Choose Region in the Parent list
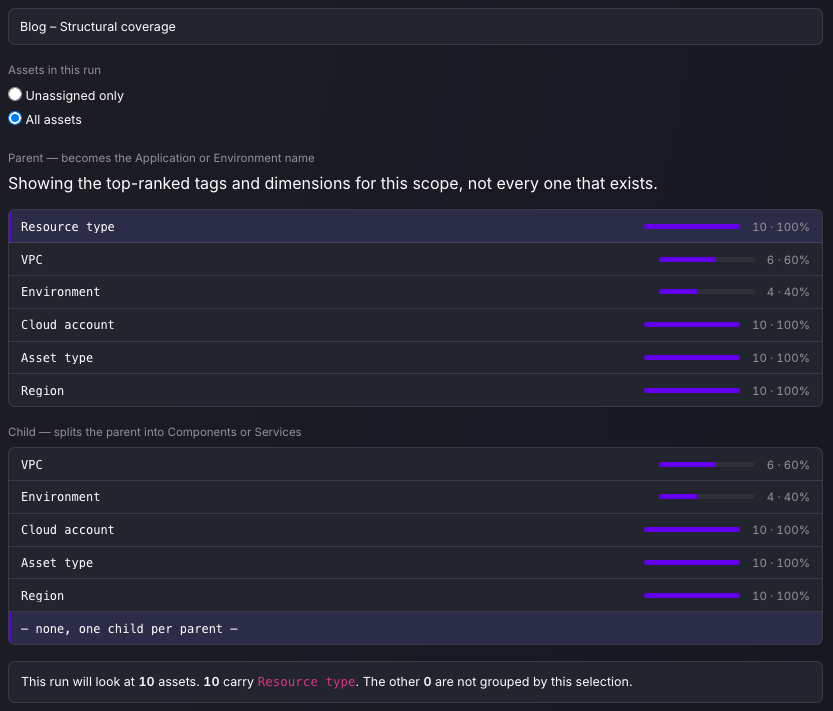 click(x=415, y=391)
